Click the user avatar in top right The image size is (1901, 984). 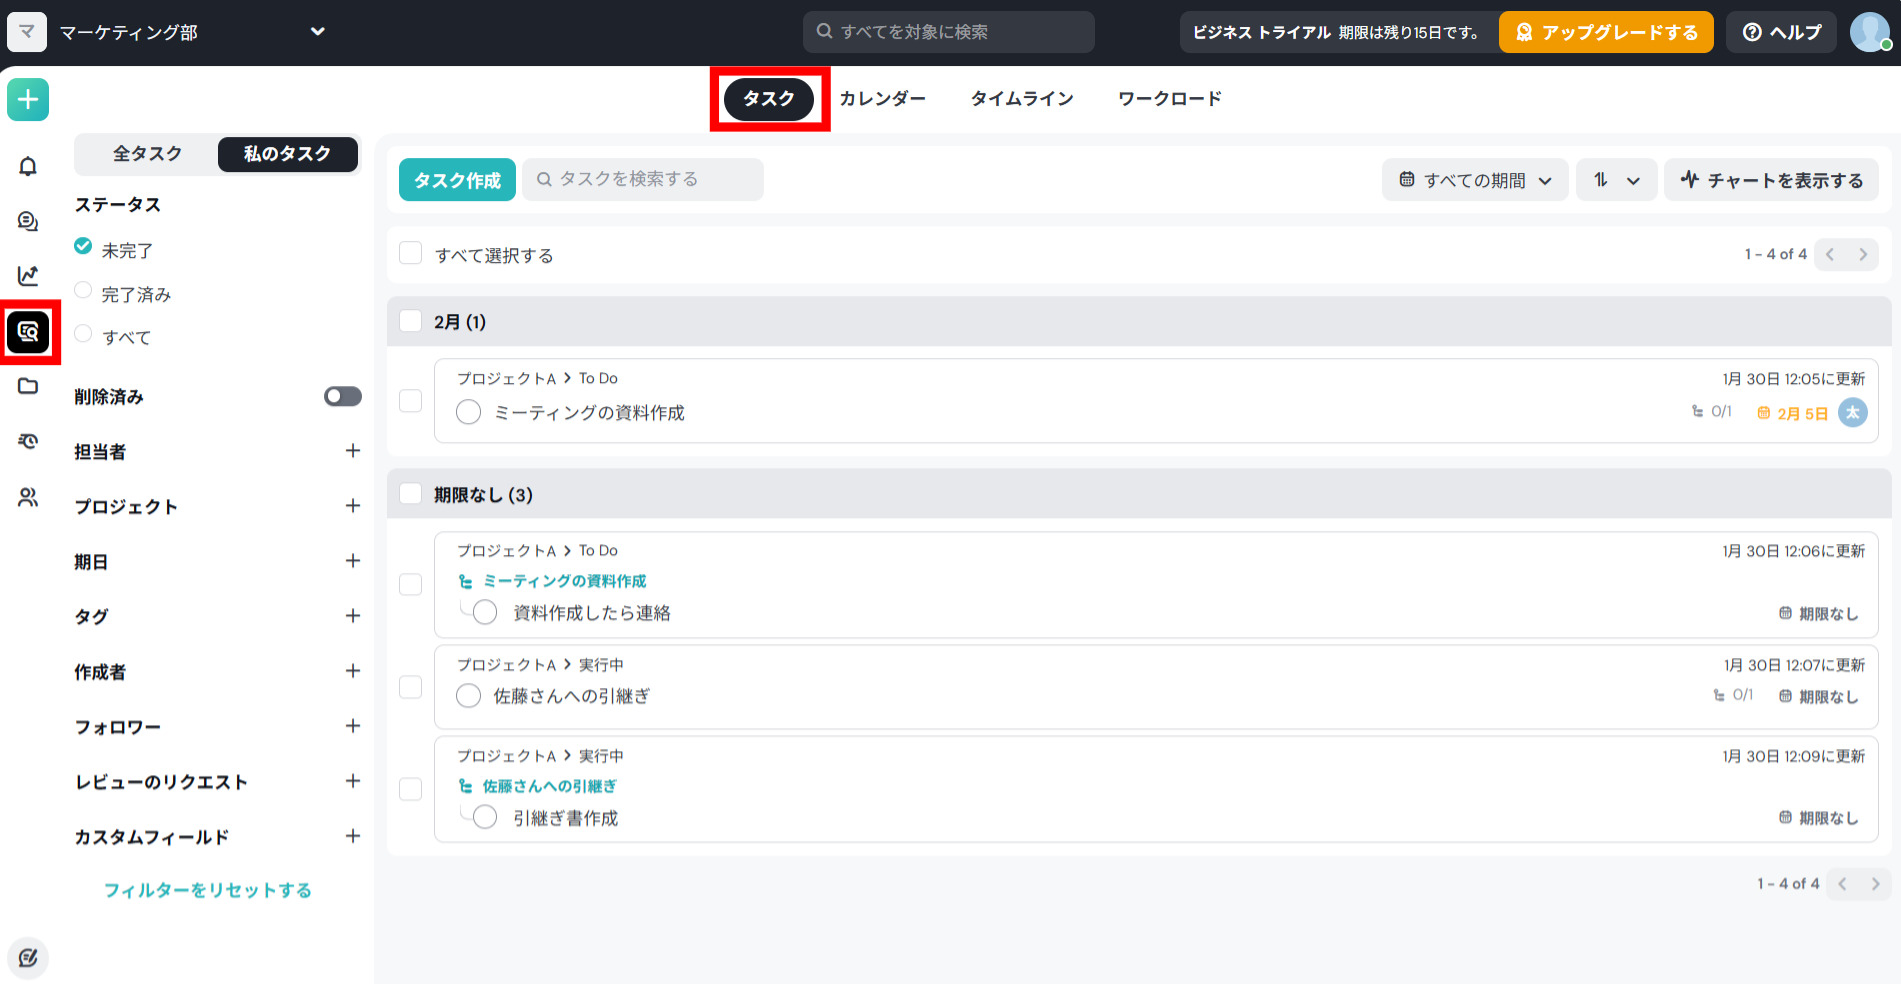(x=1868, y=32)
